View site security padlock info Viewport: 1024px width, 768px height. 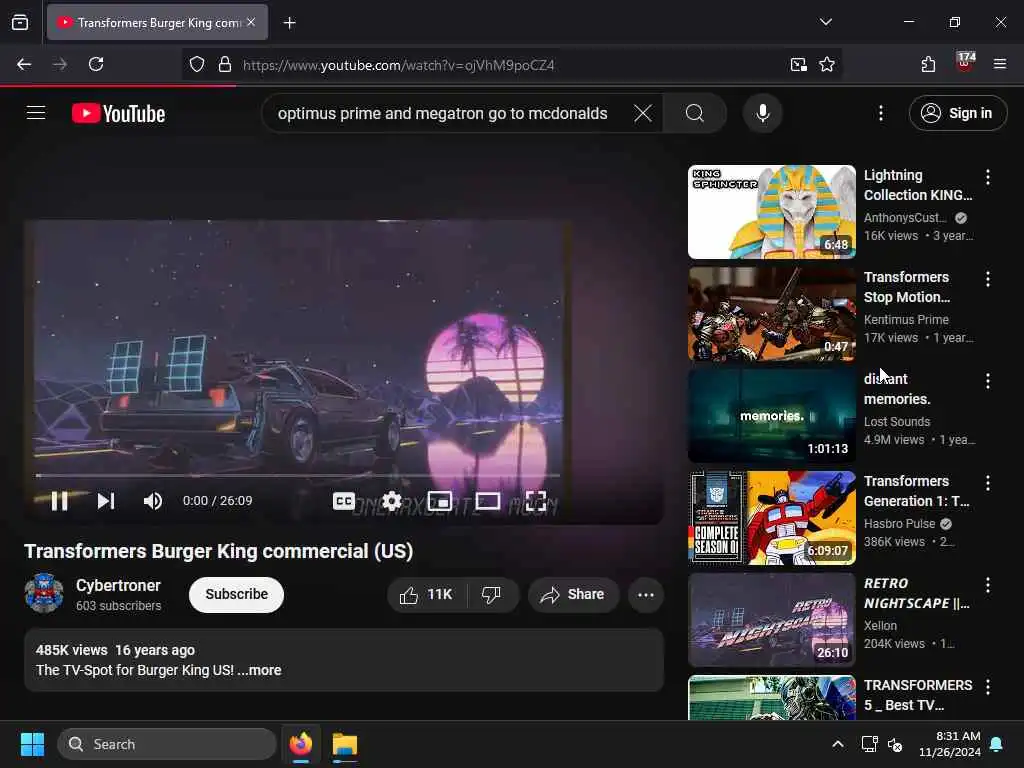(x=225, y=65)
